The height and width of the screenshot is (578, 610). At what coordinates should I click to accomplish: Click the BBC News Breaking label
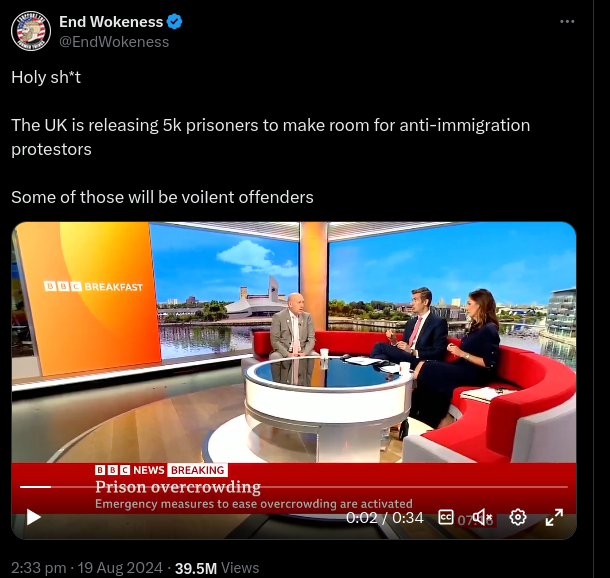pos(161,470)
